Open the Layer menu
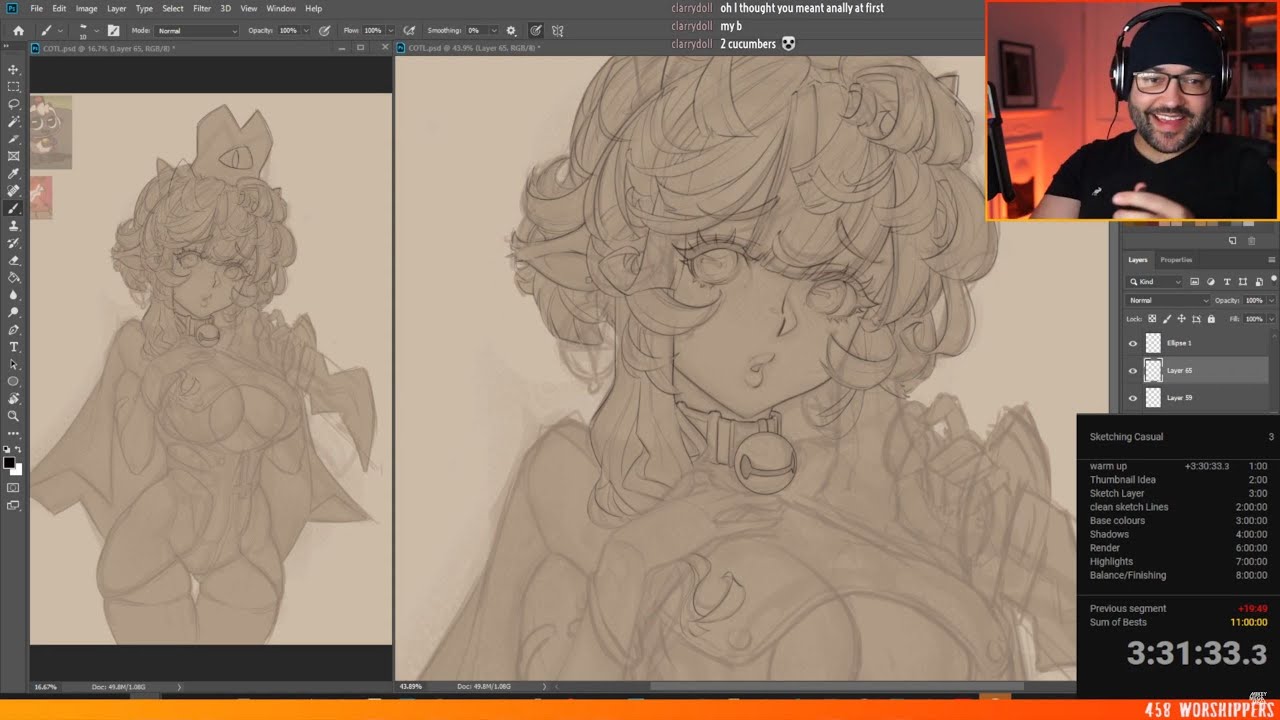This screenshot has height=720, width=1280. [117, 8]
